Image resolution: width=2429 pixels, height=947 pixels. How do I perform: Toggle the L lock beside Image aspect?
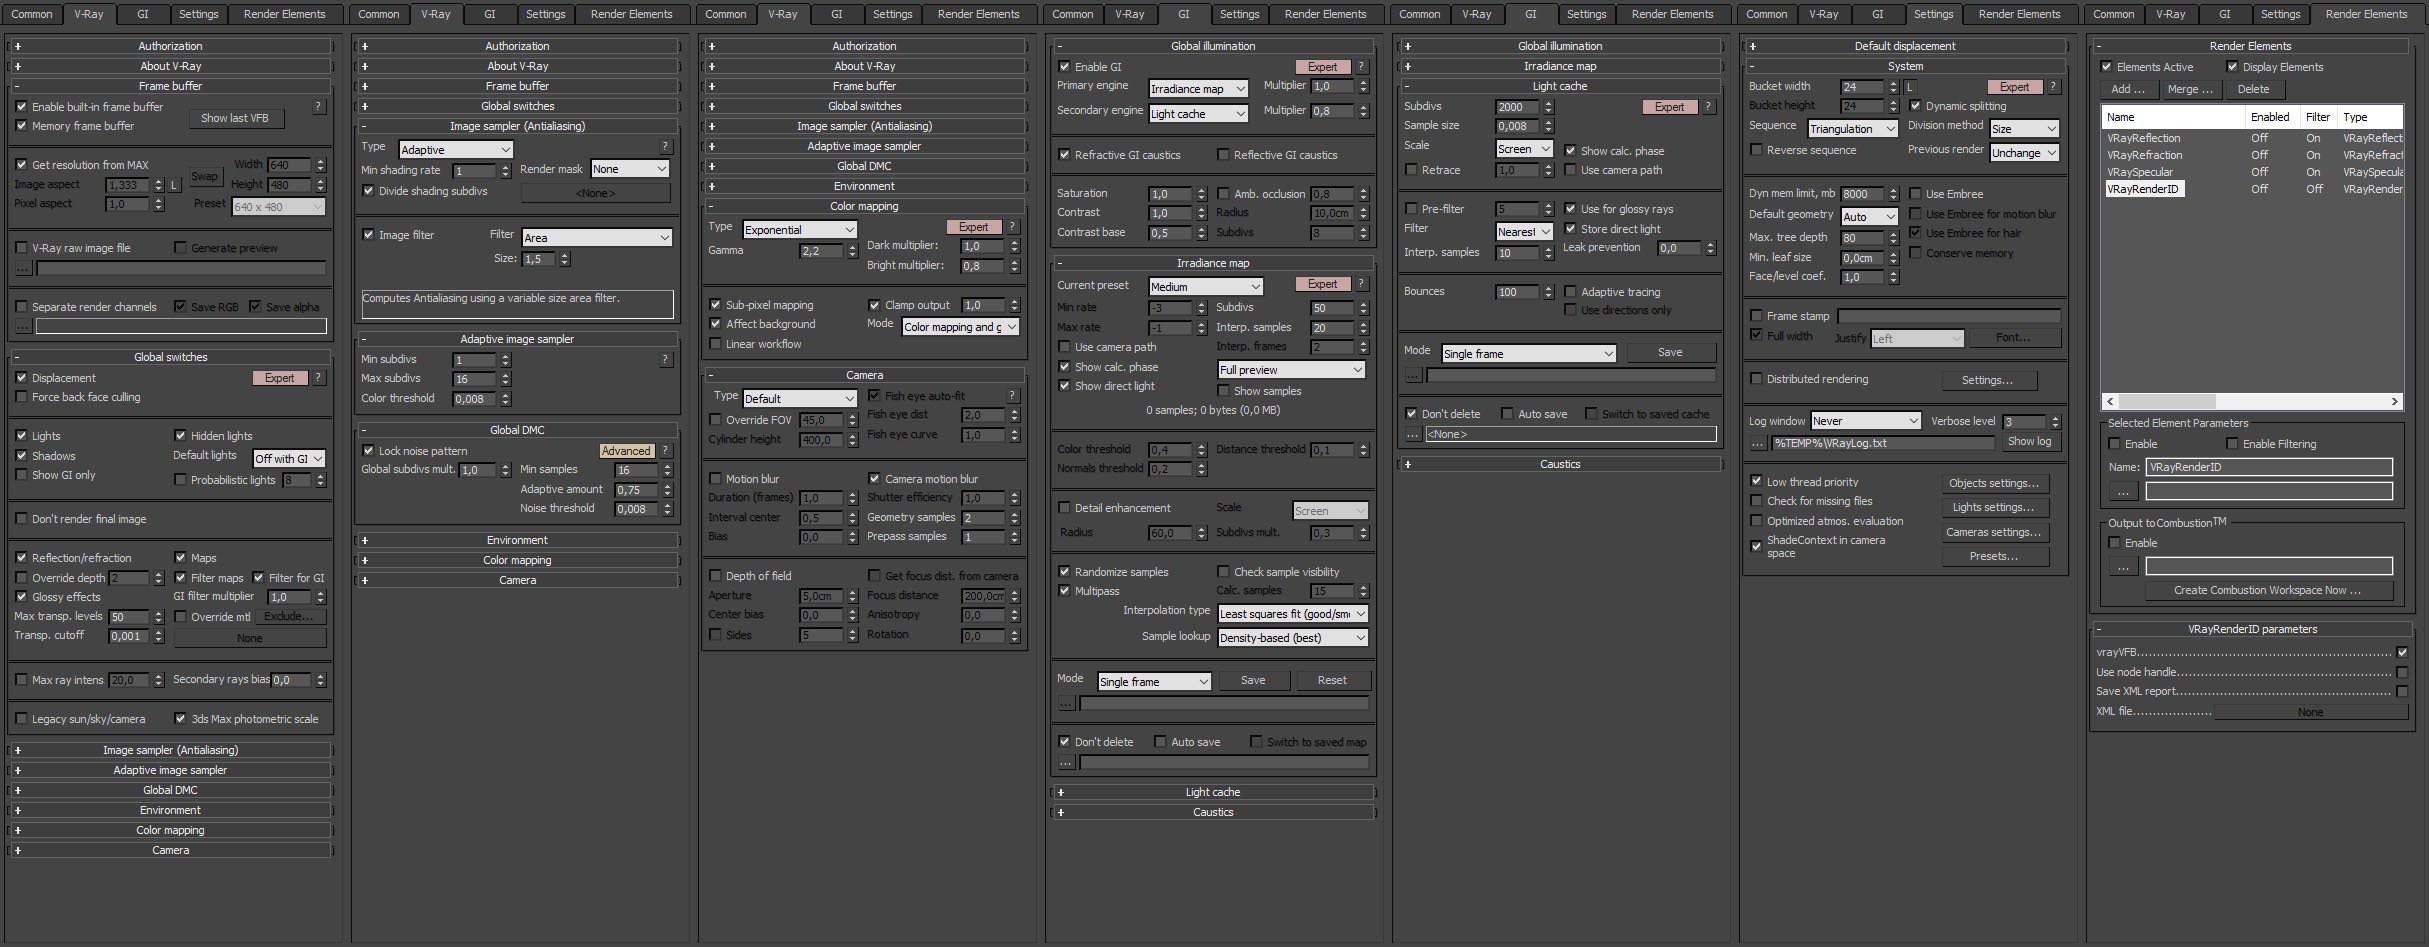[174, 185]
